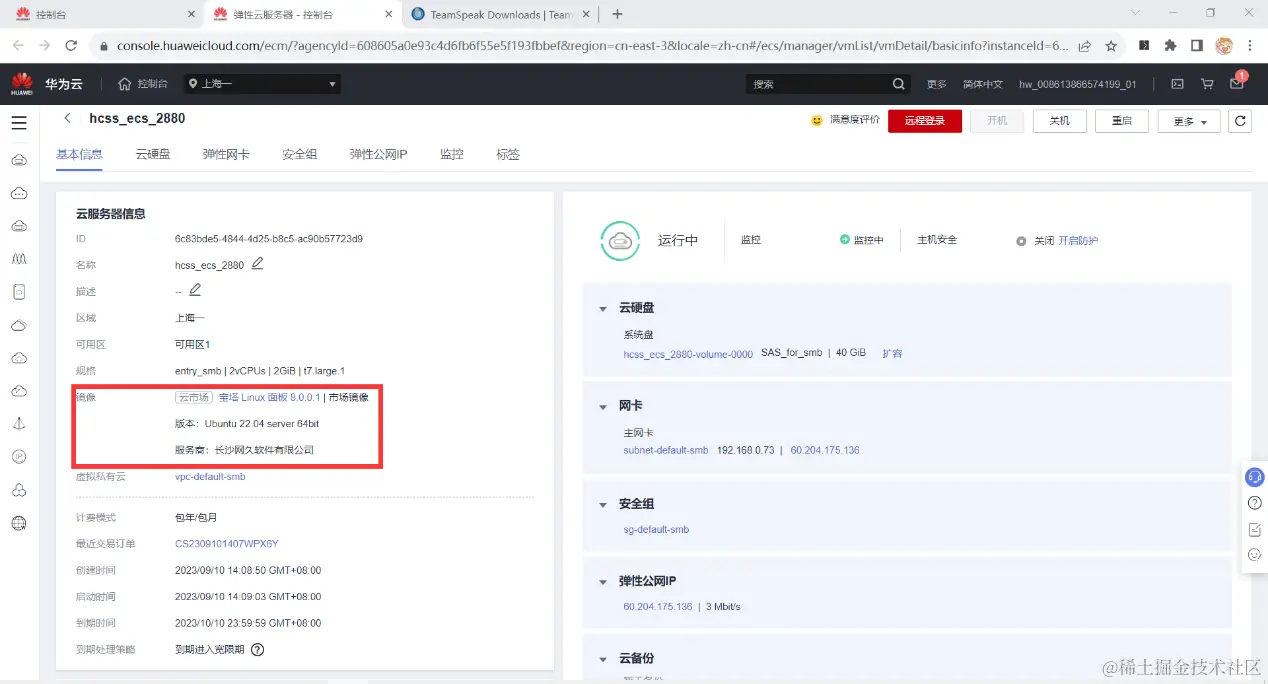1268x684 pixels.
Task: Collapse the 网卡 section
Action: (603, 407)
